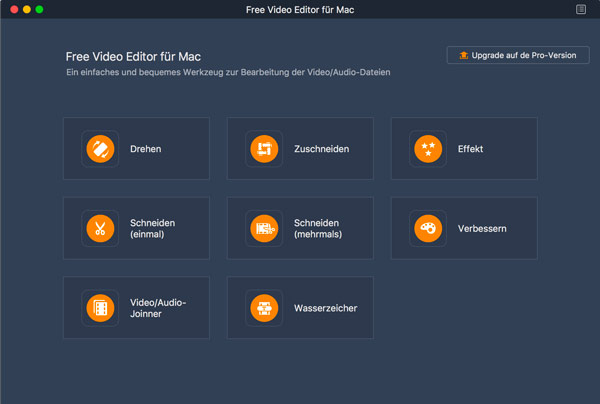
Task: Click the Schneiden (mehrmals) film-cut icon
Action: click(264, 228)
